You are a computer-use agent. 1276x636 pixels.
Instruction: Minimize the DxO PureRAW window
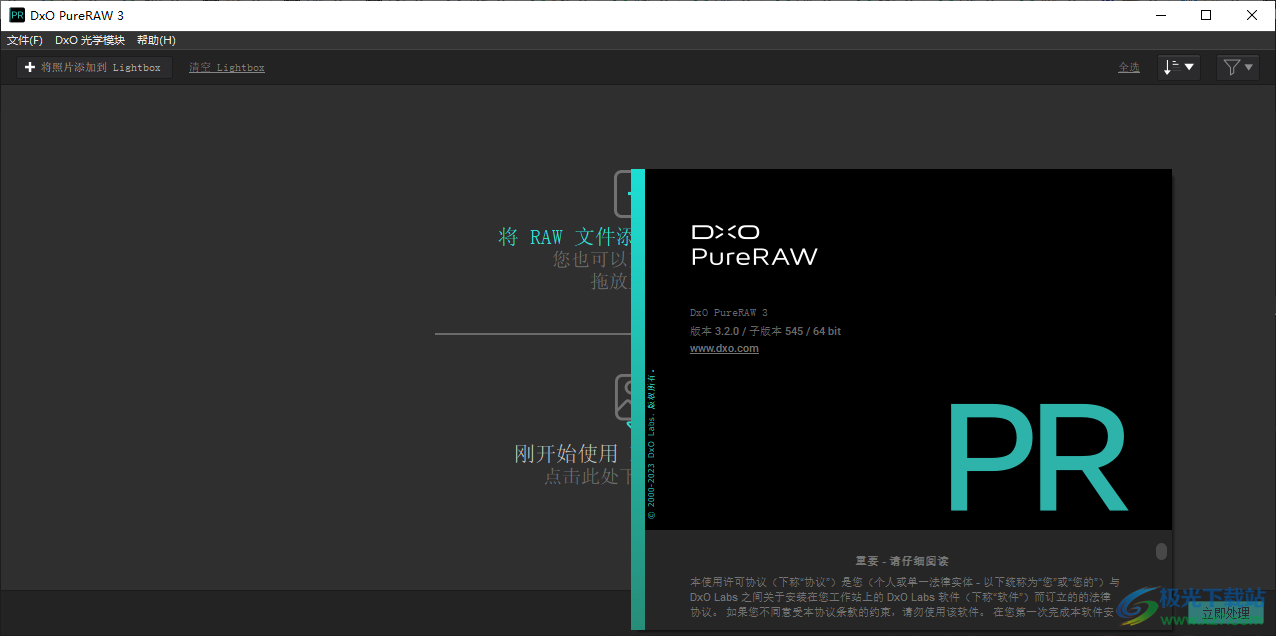pyautogui.click(x=1161, y=15)
